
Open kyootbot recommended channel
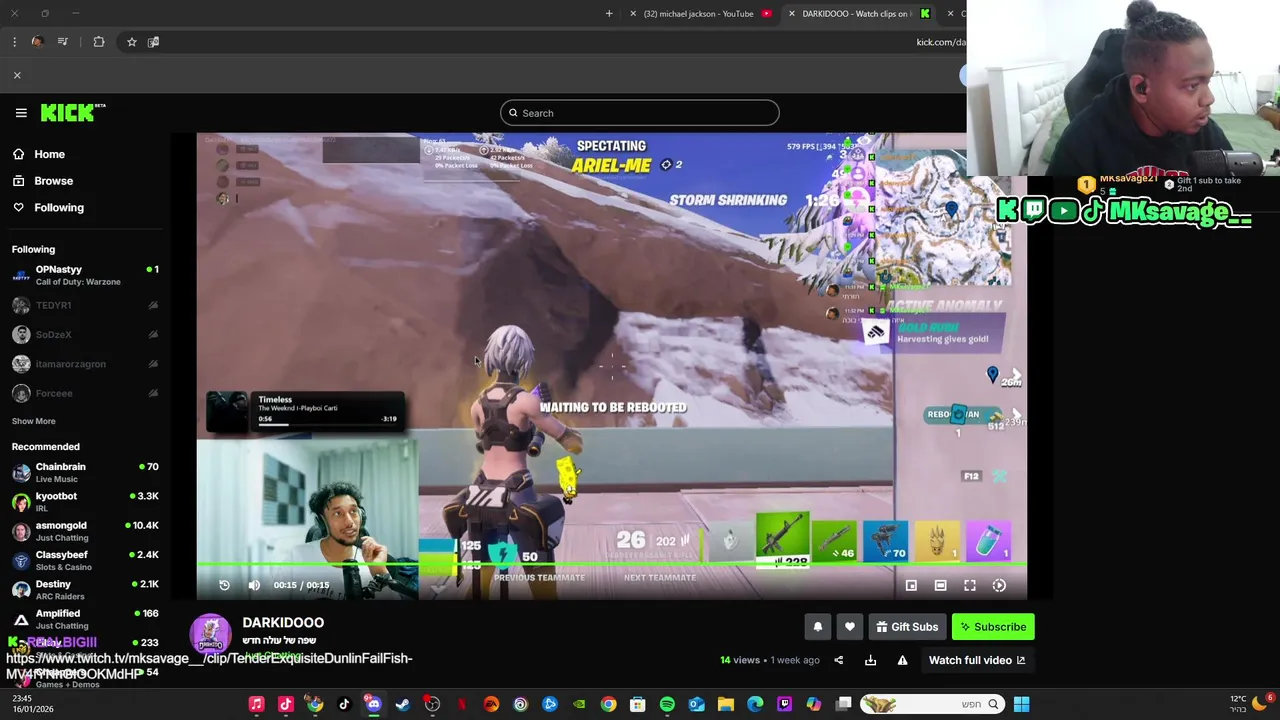point(85,501)
